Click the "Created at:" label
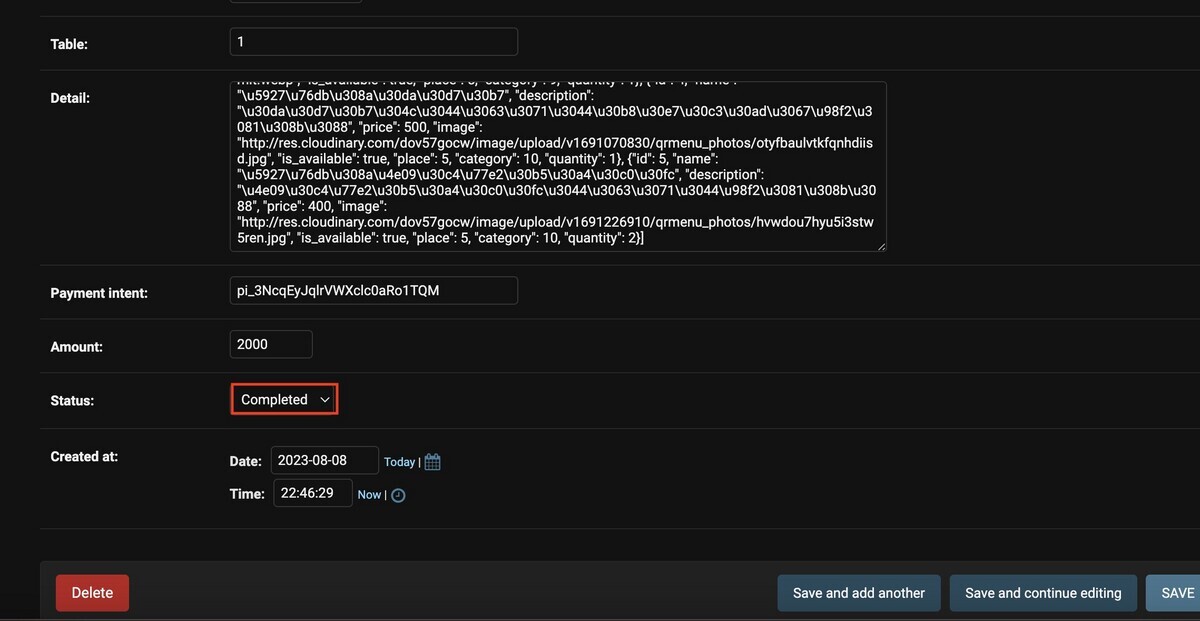This screenshot has height=621, width=1200. (84, 456)
